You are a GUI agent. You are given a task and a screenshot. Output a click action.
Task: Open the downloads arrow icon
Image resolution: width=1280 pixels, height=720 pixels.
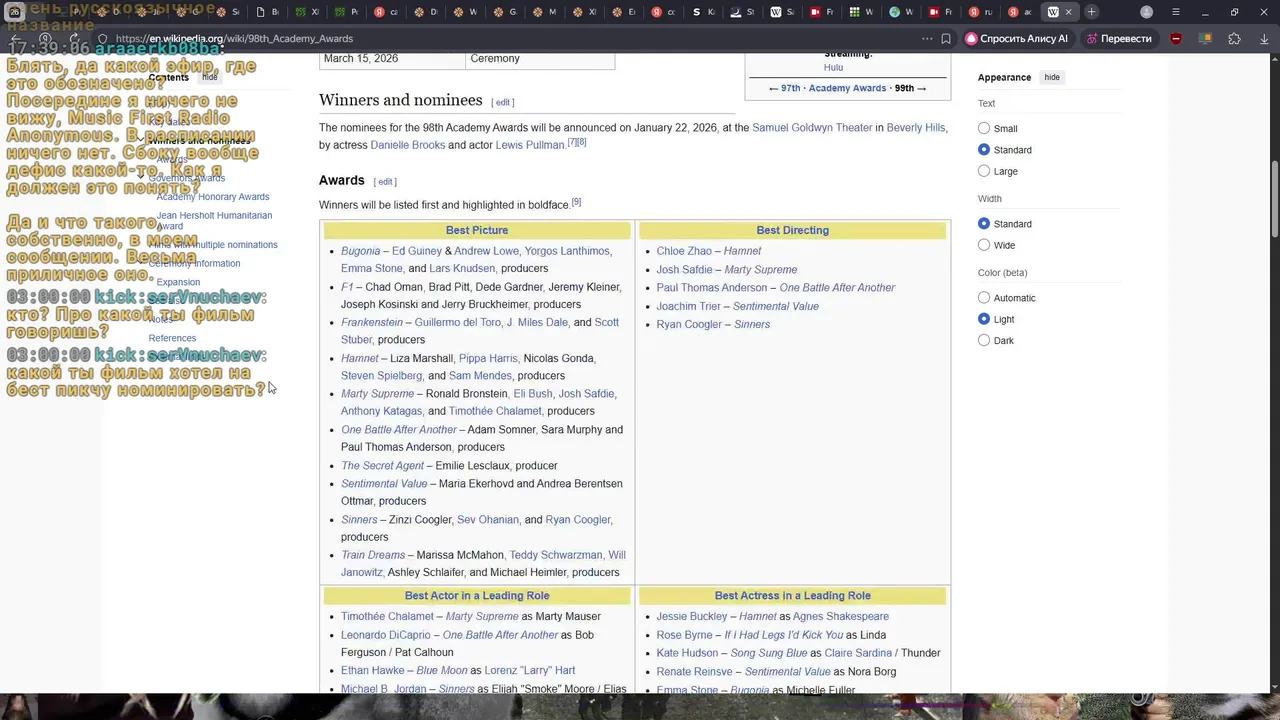[1264, 39]
